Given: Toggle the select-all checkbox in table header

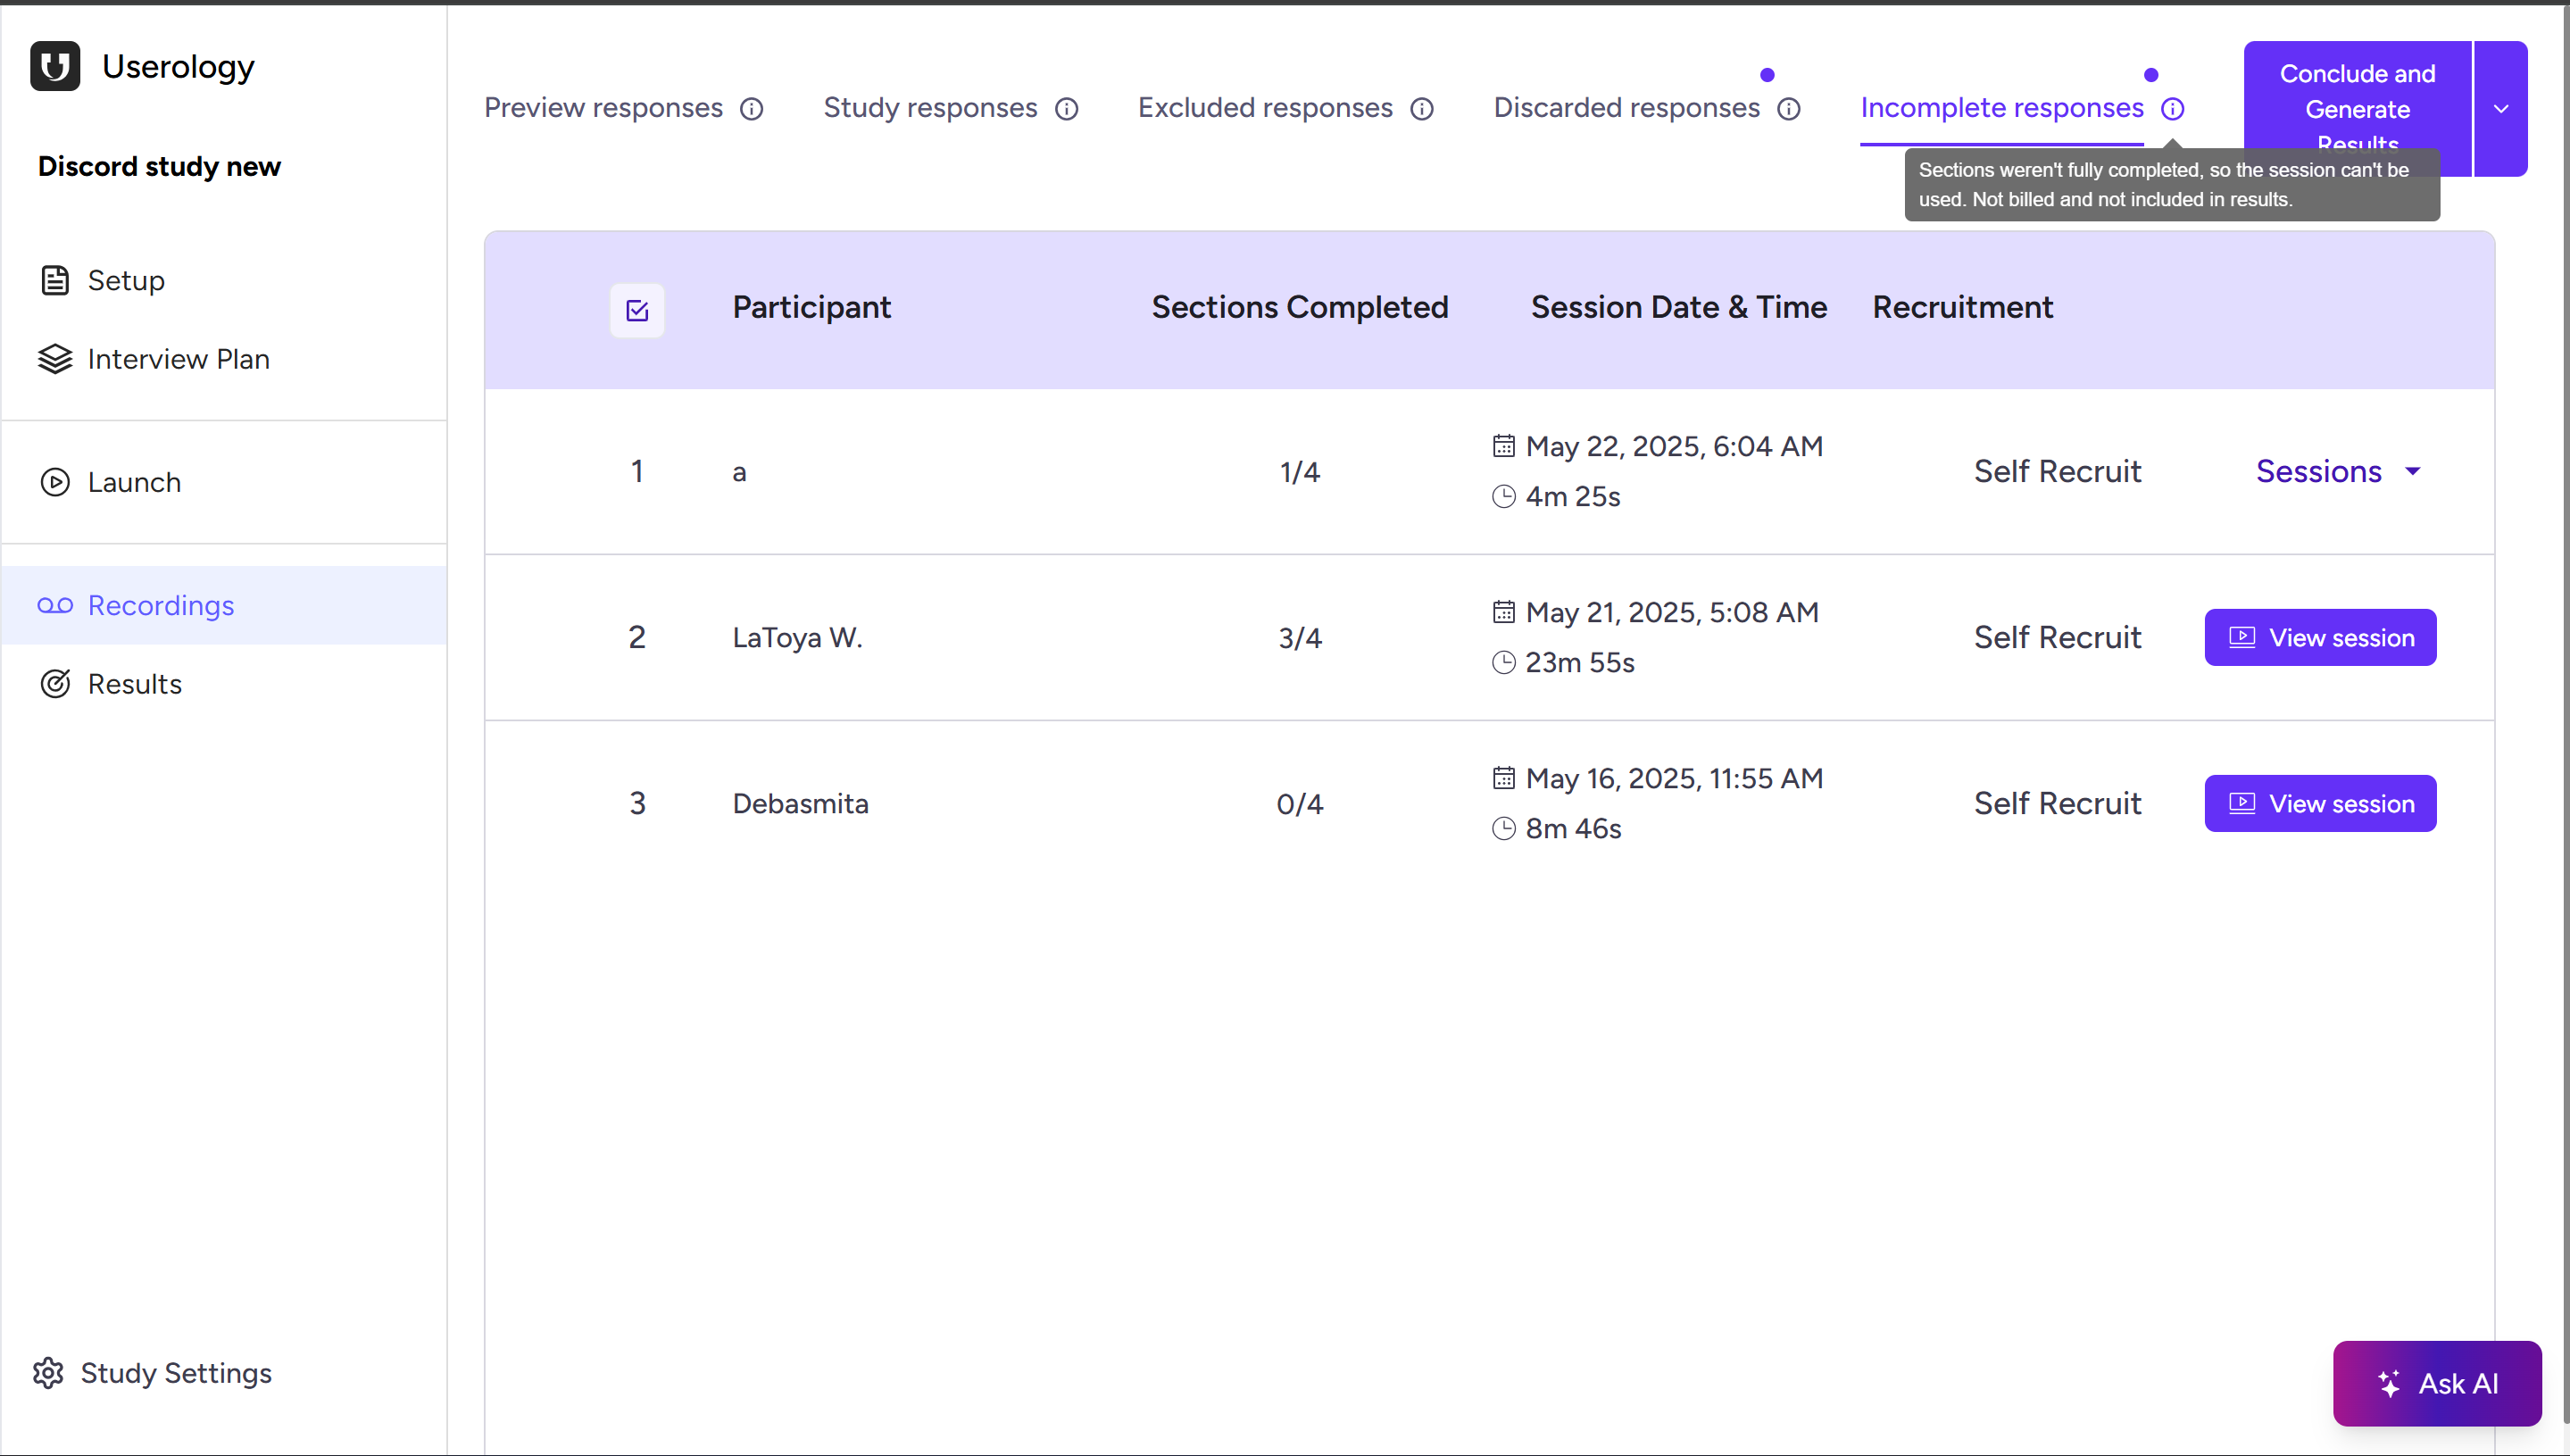Looking at the screenshot, I should [x=637, y=310].
